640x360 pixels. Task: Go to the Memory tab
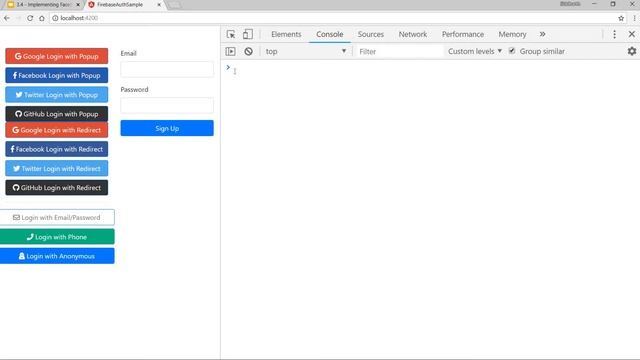[512, 34]
